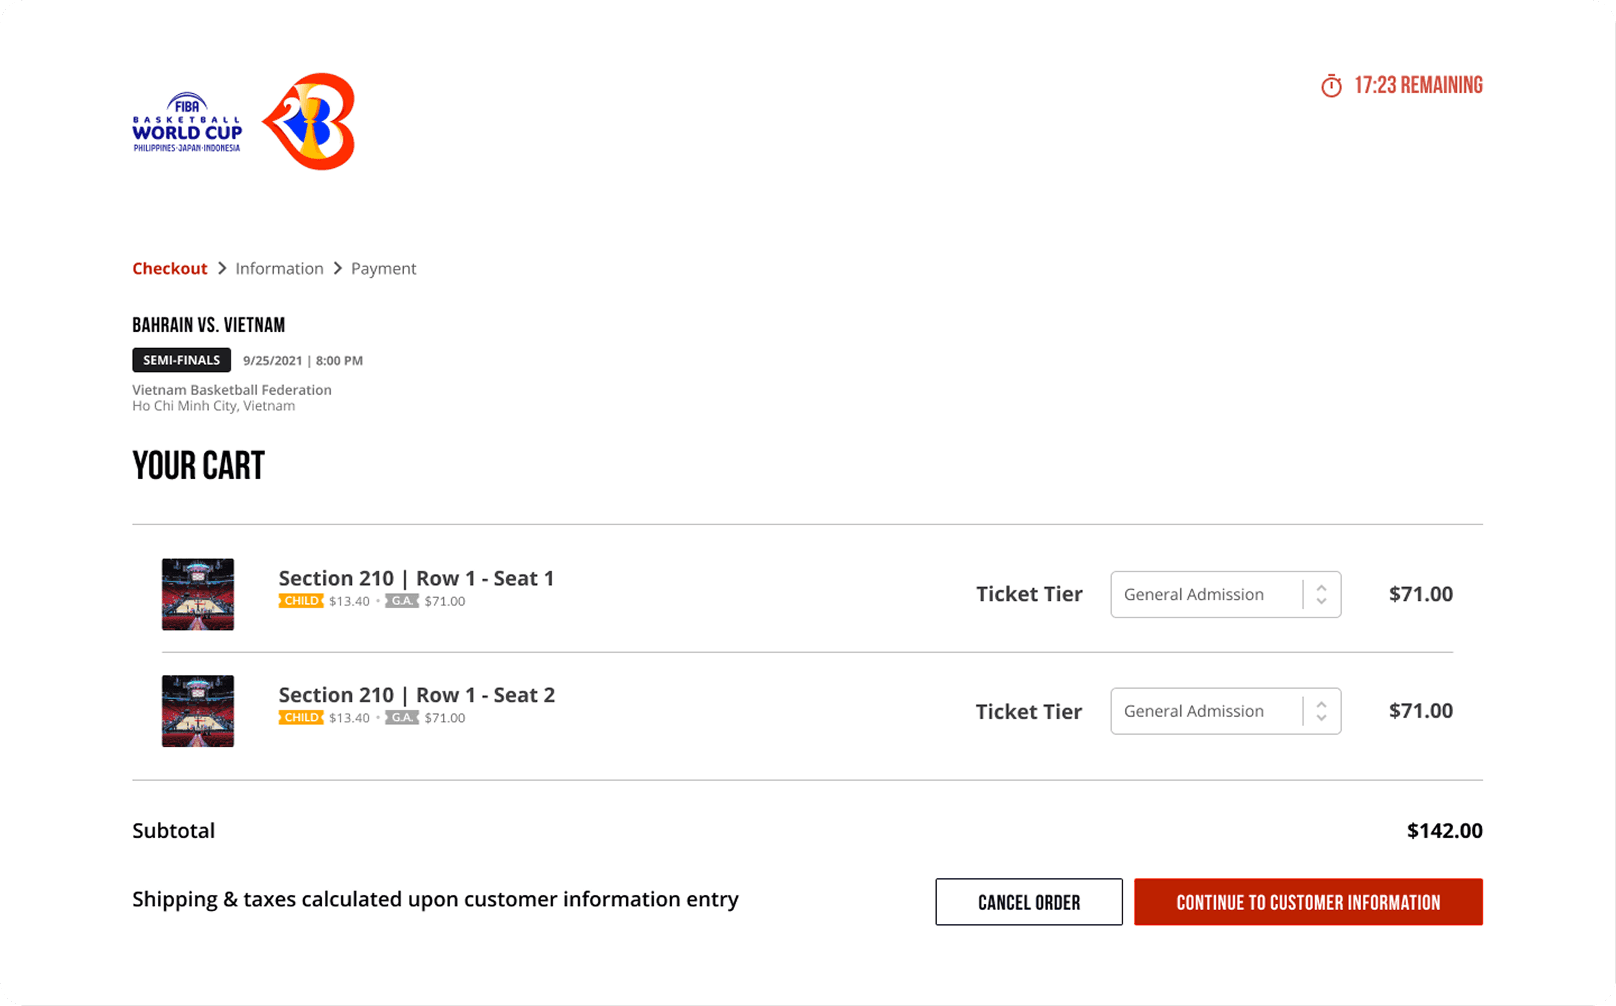Select the Information step in breadcrumb
Screen dimensions: 1616x1006
(279, 268)
